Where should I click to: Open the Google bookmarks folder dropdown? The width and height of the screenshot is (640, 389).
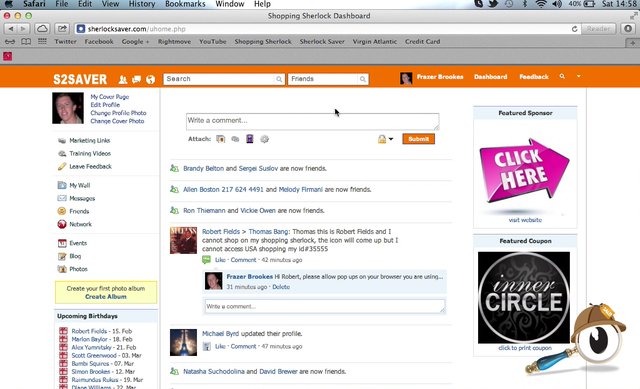pyautogui.click(x=135, y=42)
